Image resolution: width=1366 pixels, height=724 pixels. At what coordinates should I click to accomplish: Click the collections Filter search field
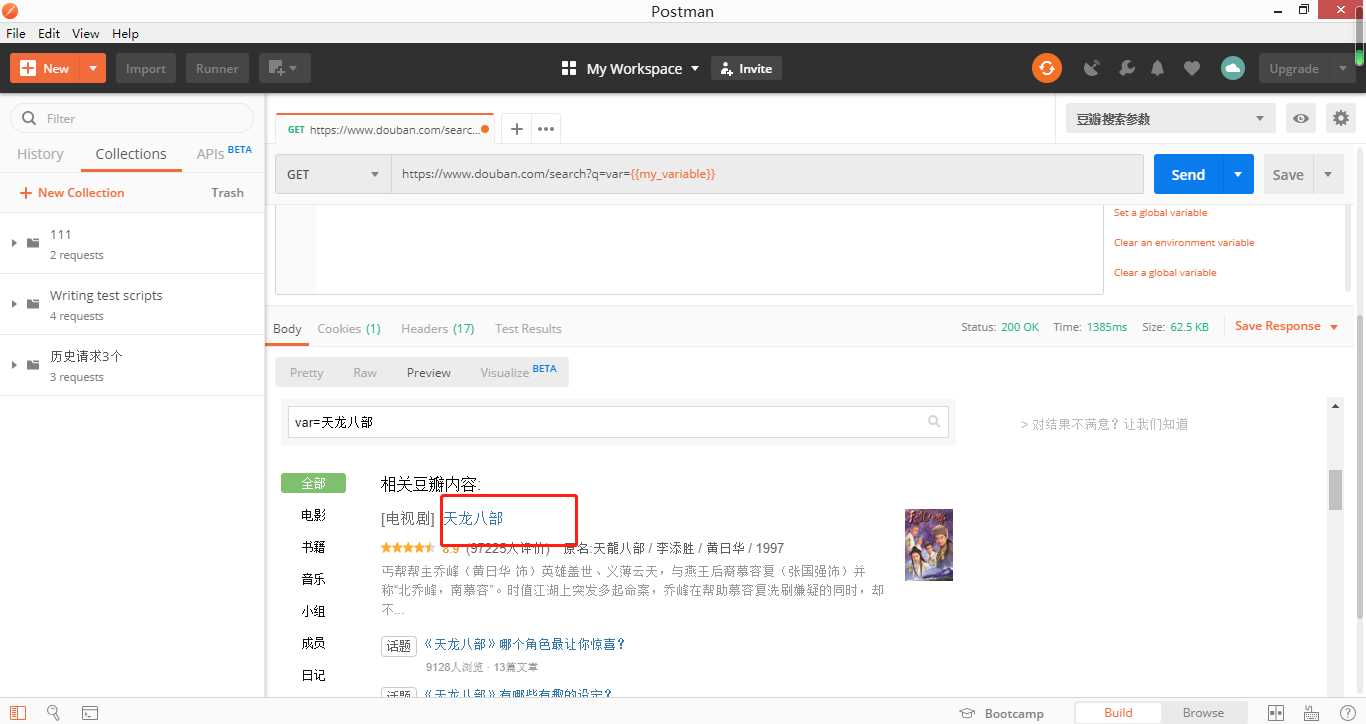pos(132,118)
